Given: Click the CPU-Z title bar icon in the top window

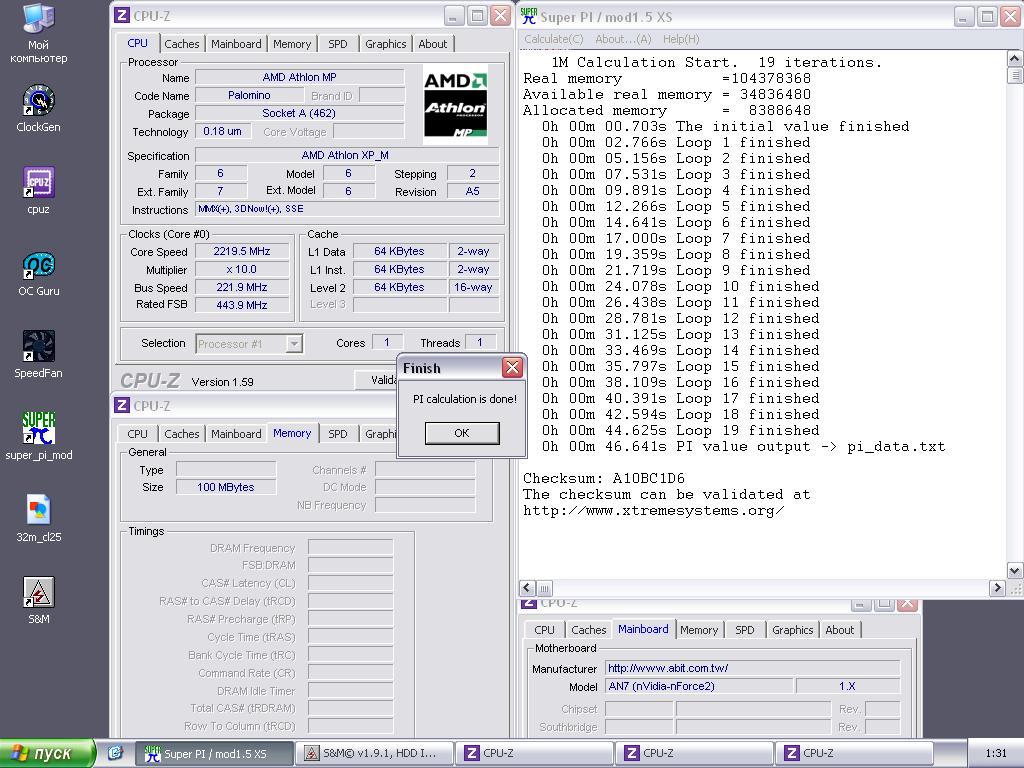Looking at the screenshot, I should 122,15.
